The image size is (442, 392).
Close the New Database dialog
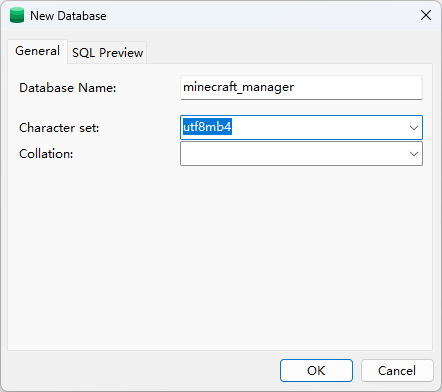(426, 15)
